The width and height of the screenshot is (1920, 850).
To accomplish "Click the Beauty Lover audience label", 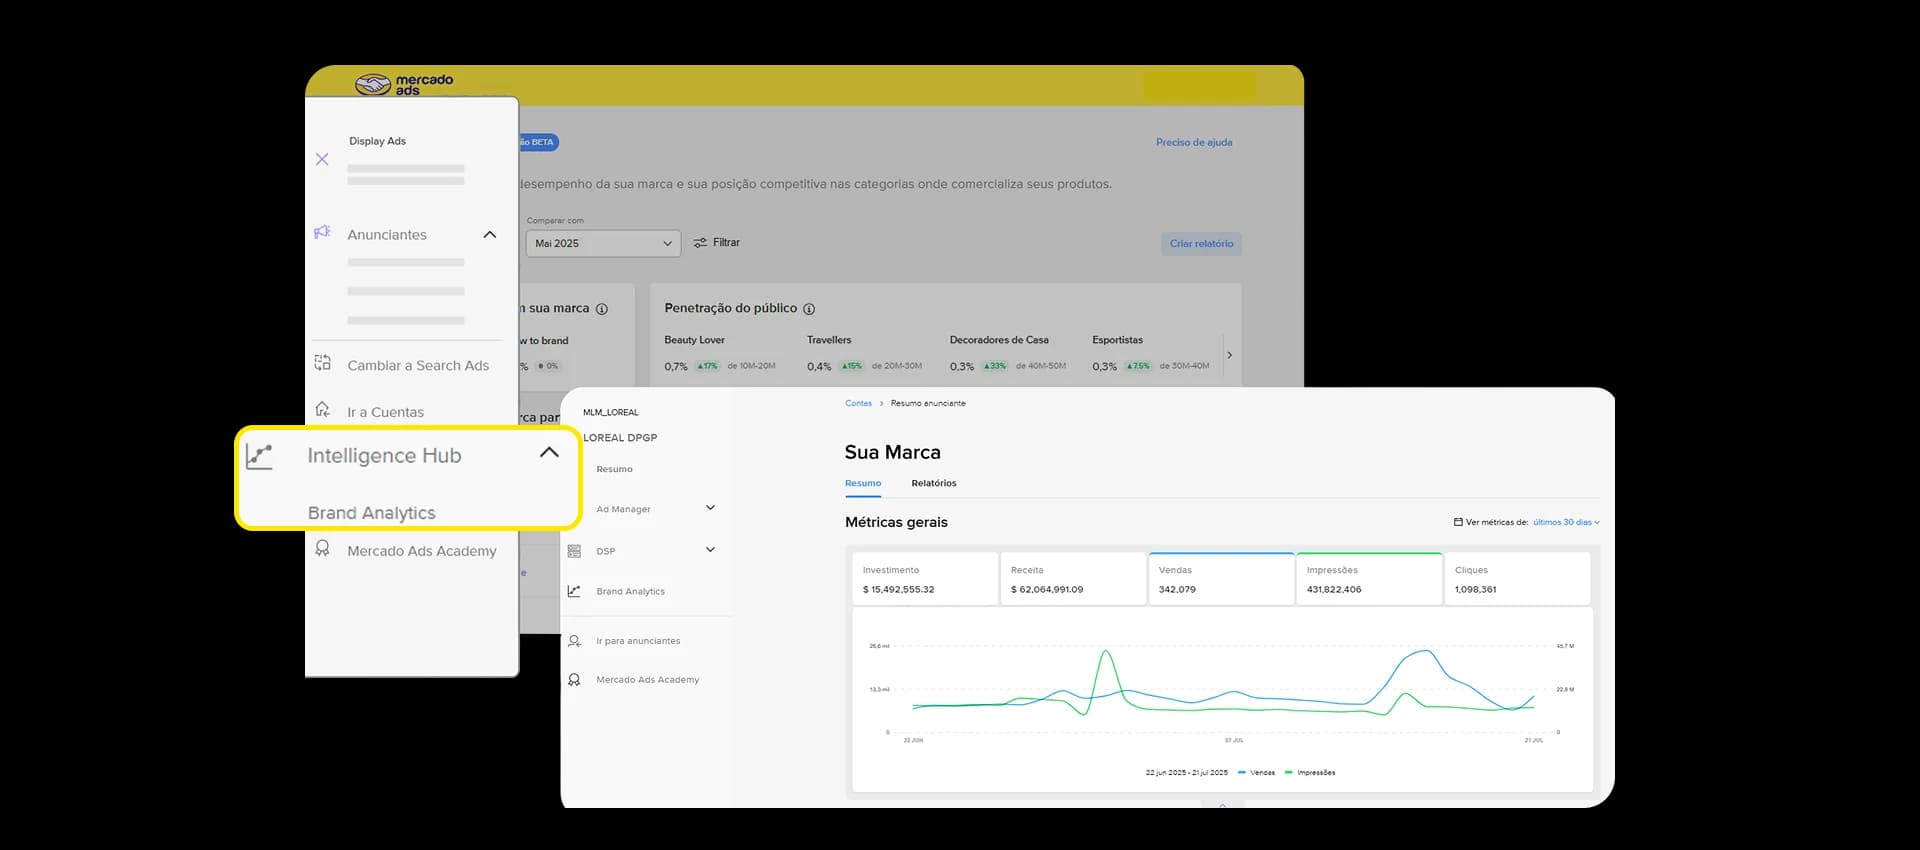I will (694, 340).
